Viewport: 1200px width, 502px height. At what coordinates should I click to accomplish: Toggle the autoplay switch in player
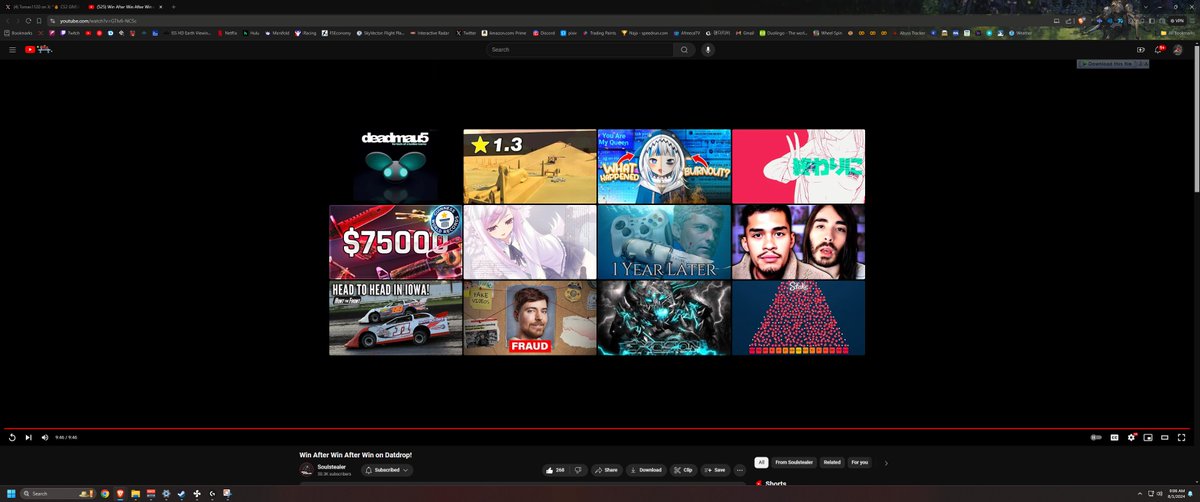[1096, 437]
